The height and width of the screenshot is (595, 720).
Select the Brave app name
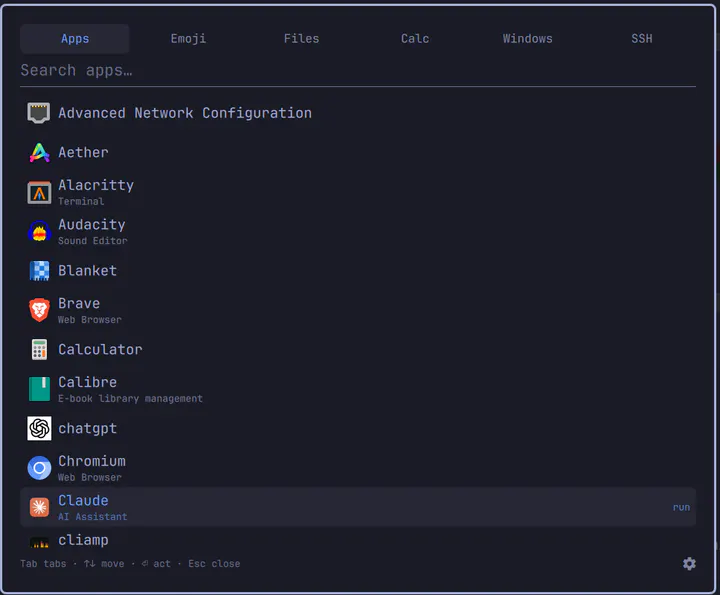point(79,303)
